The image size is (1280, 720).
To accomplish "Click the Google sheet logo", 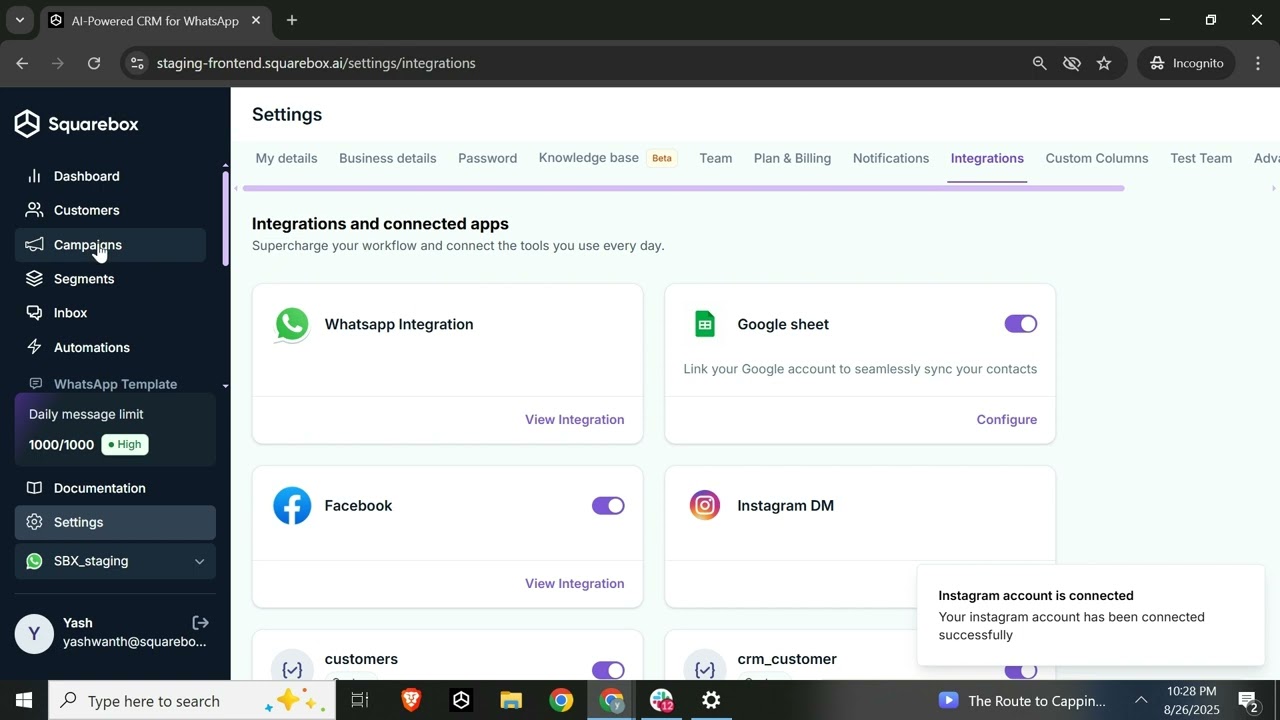I will coord(705,324).
